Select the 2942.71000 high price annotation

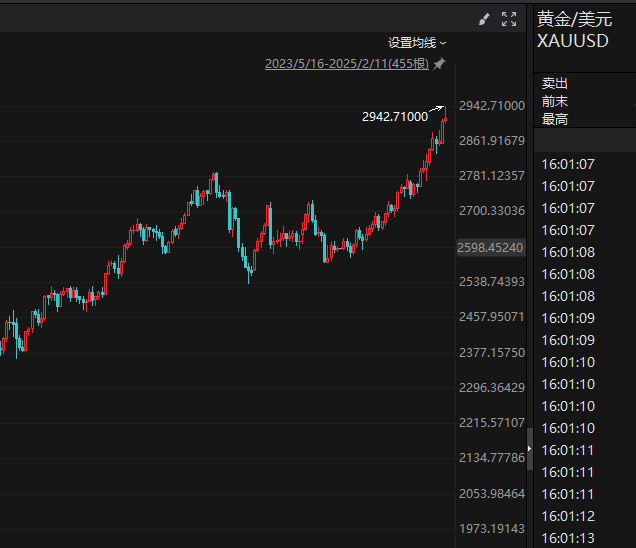395,117
